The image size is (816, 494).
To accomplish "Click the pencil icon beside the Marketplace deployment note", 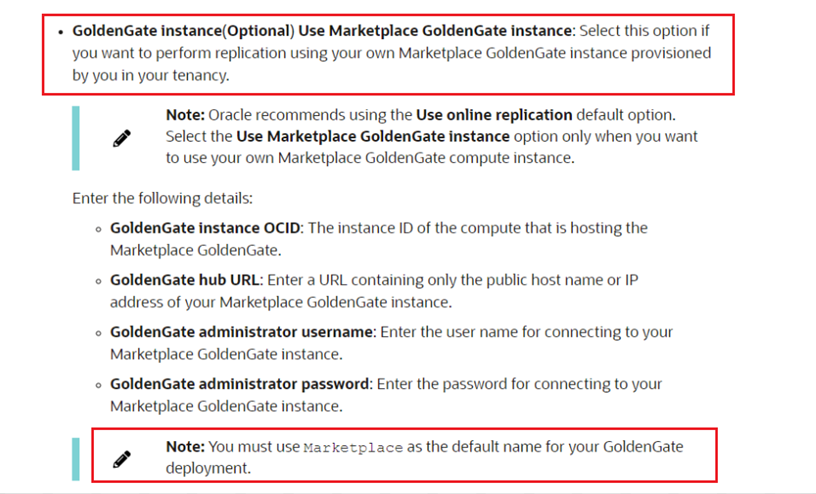I will [121, 459].
